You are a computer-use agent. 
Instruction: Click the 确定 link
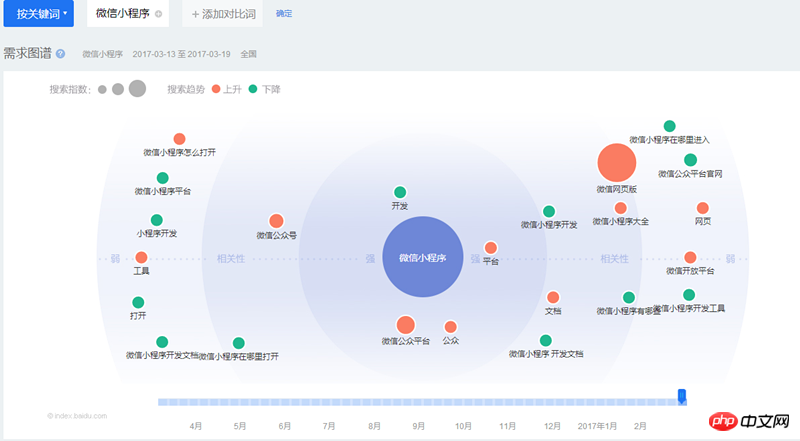click(284, 14)
